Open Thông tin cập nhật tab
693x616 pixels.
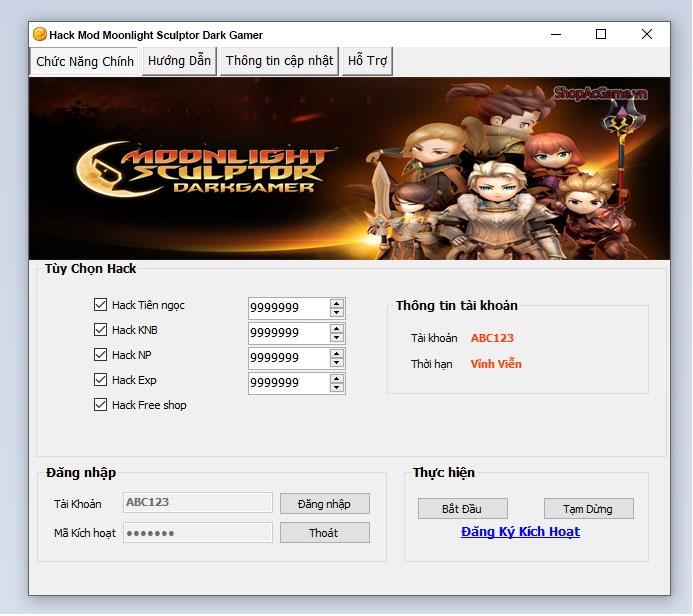click(x=279, y=61)
